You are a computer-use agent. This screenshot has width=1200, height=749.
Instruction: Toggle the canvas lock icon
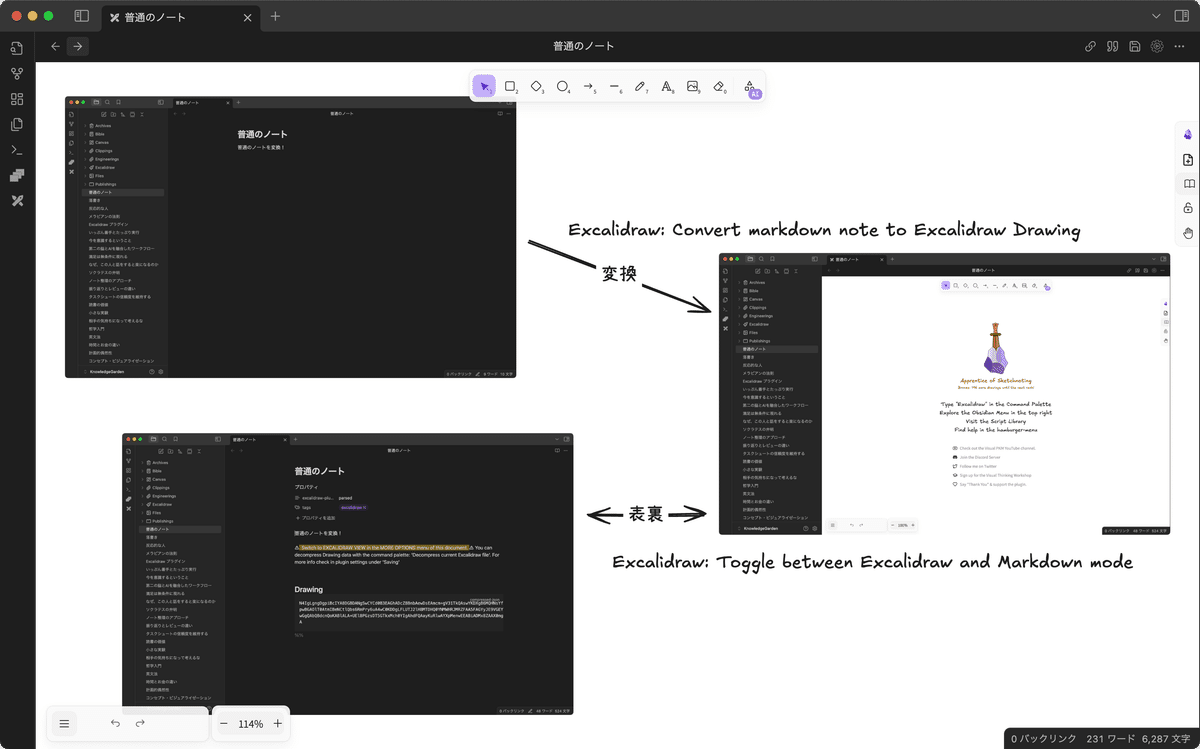click(x=1188, y=209)
